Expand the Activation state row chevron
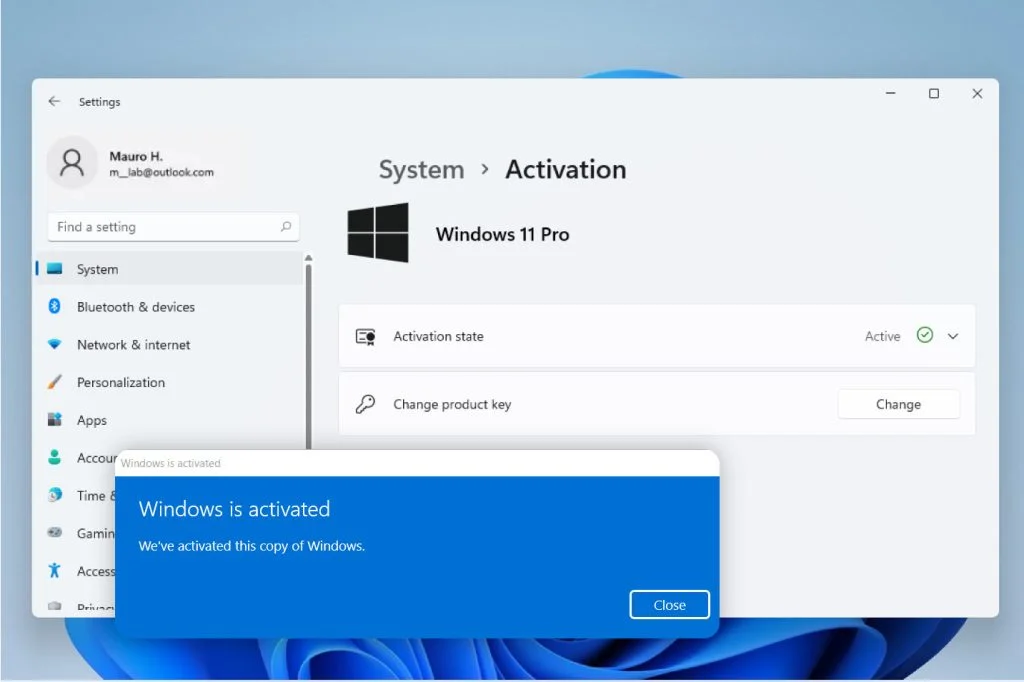The width and height of the screenshot is (1024, 682). [x=952, y=336]
